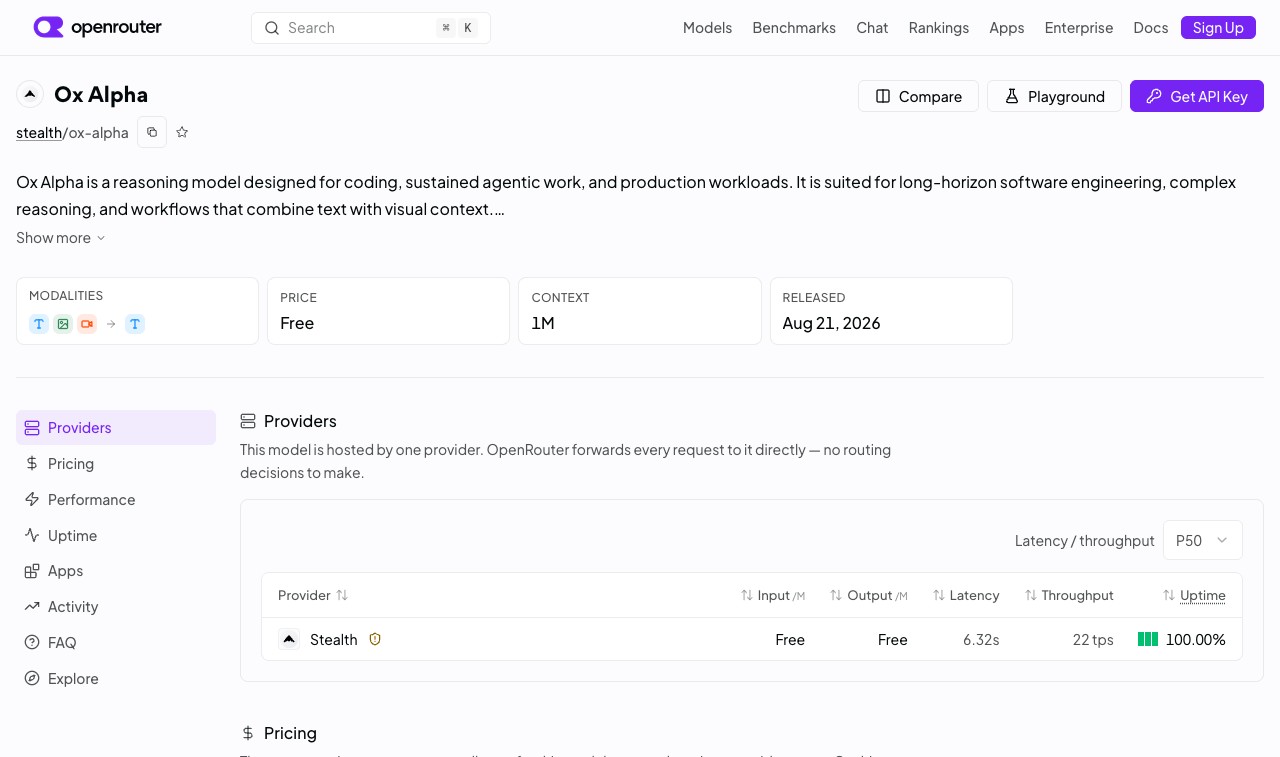1280x757 pixels.
Task: Click the image input modality icon
Action: point(63,324)
